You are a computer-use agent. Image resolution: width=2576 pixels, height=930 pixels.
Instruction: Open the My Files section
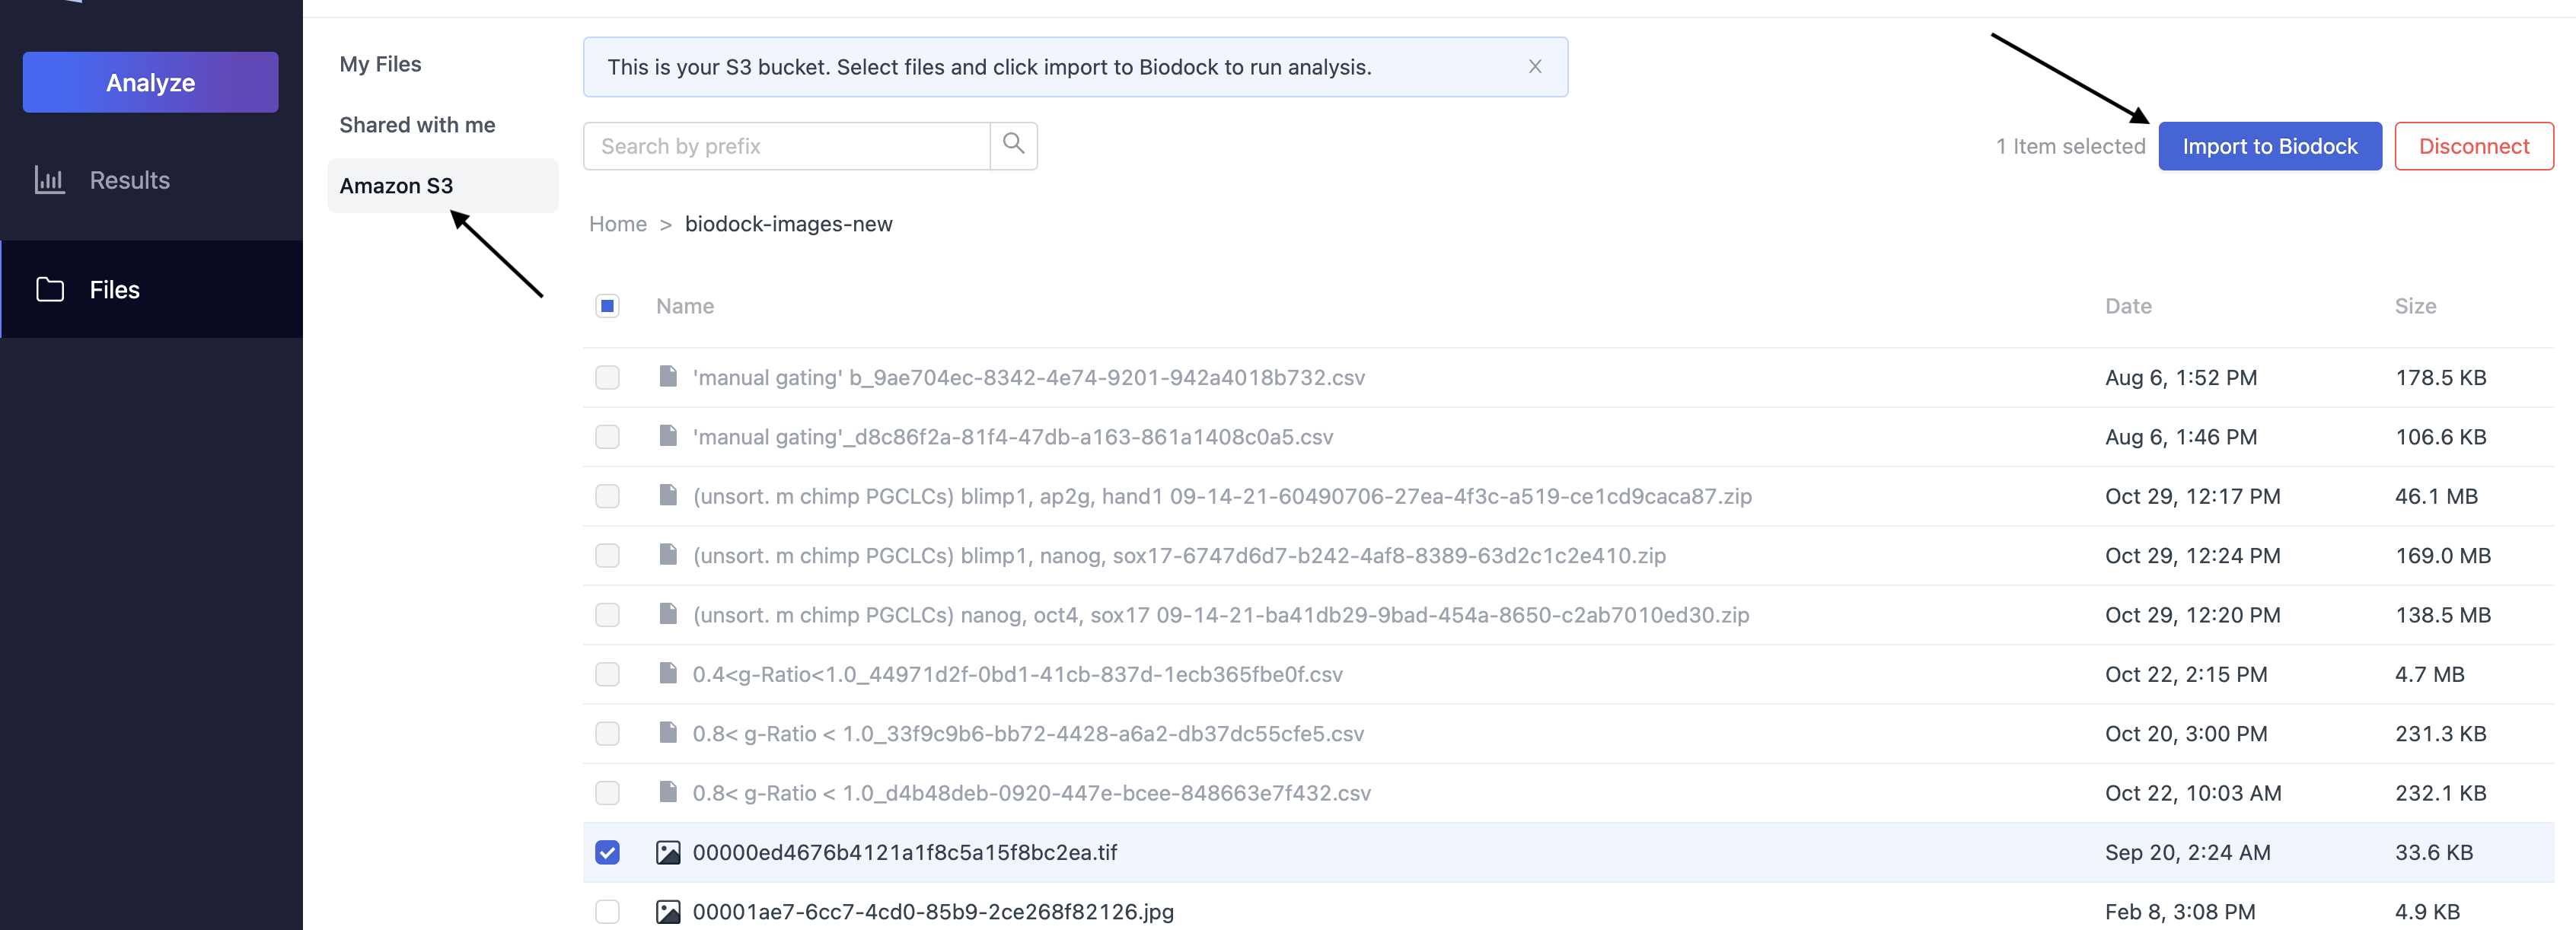point(380,64)
